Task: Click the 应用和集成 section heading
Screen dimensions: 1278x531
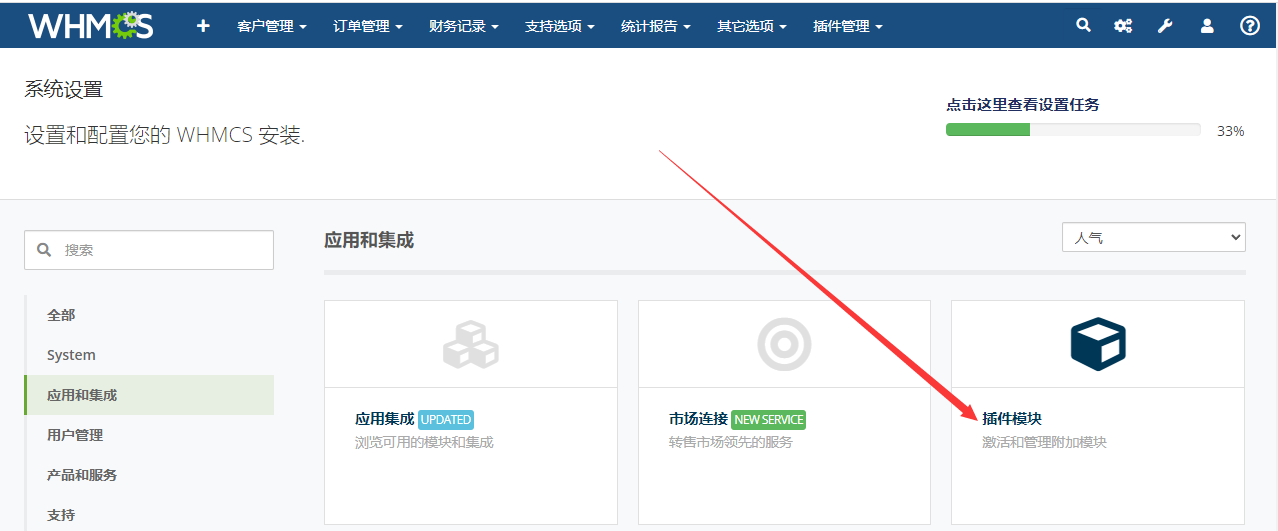Action: (x=369, y=240)
